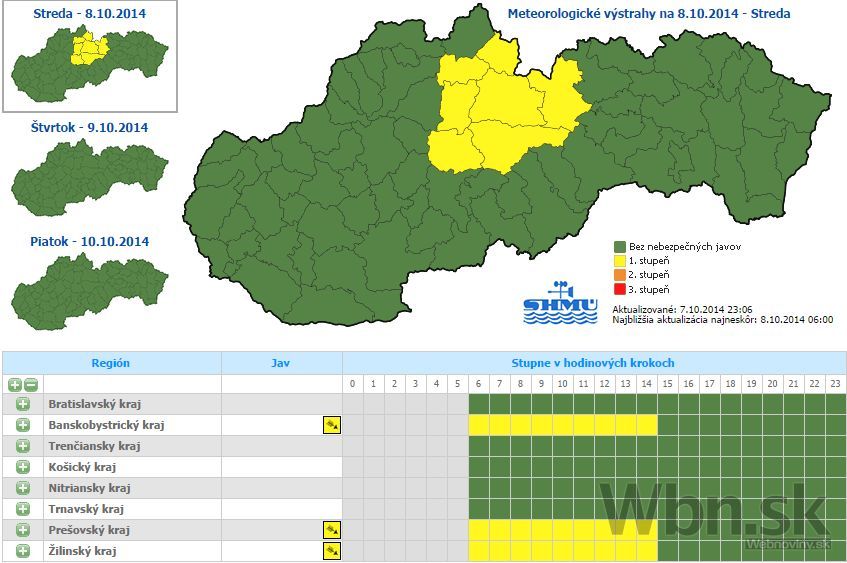This screenshot has width=847, height=563.
Task: Collapse all regions with the top minus icon
Action: pos(31,384)
